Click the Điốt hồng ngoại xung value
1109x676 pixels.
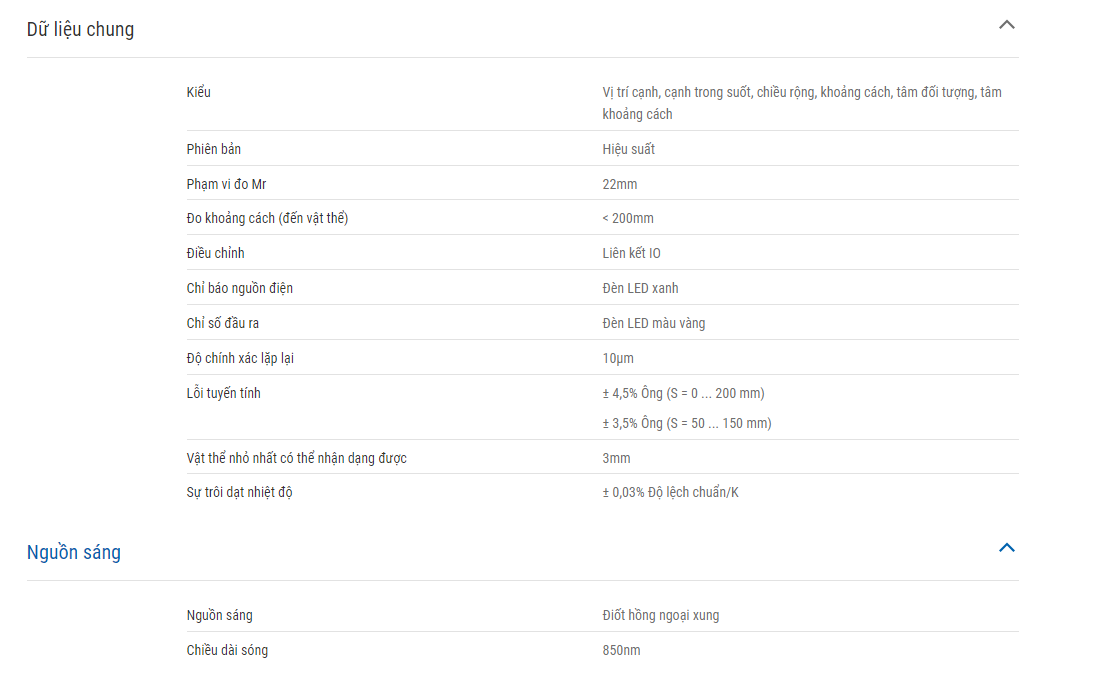pyautogui.click(x=661, y=615)
